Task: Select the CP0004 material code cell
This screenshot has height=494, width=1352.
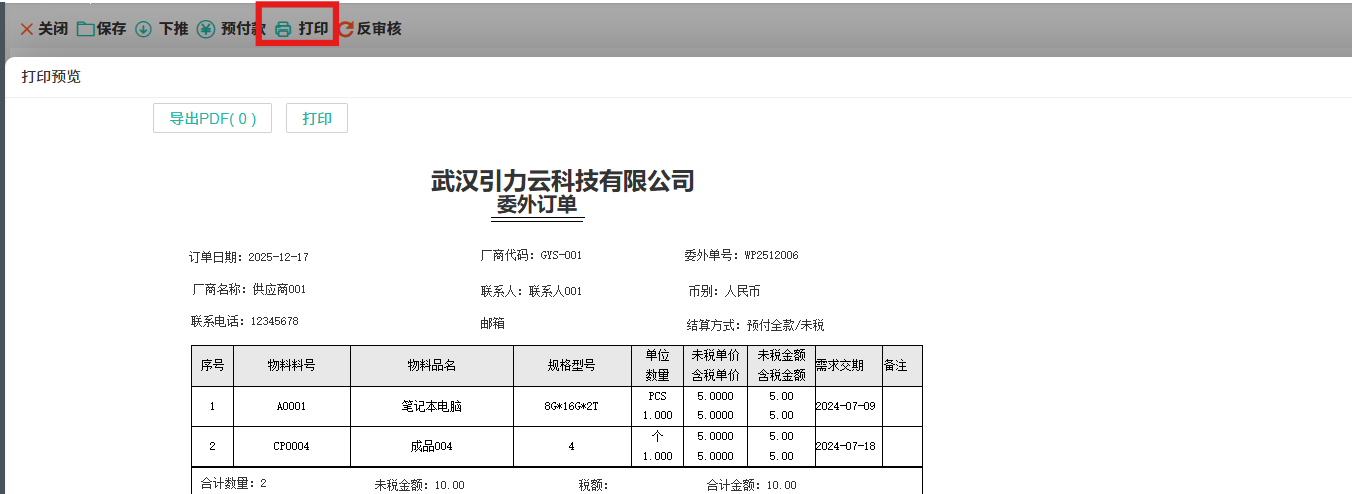Action: click(x=291, y=447)
